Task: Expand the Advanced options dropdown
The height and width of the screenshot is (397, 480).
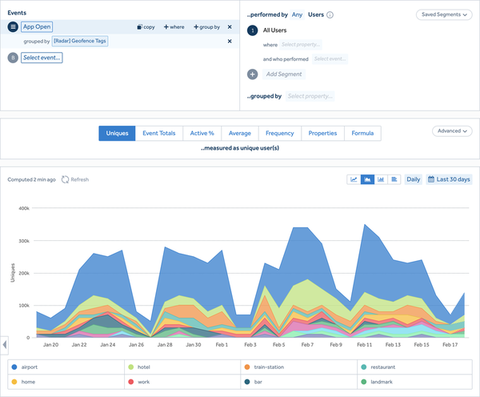Action: pyautogui.click(x=452, y=131)
